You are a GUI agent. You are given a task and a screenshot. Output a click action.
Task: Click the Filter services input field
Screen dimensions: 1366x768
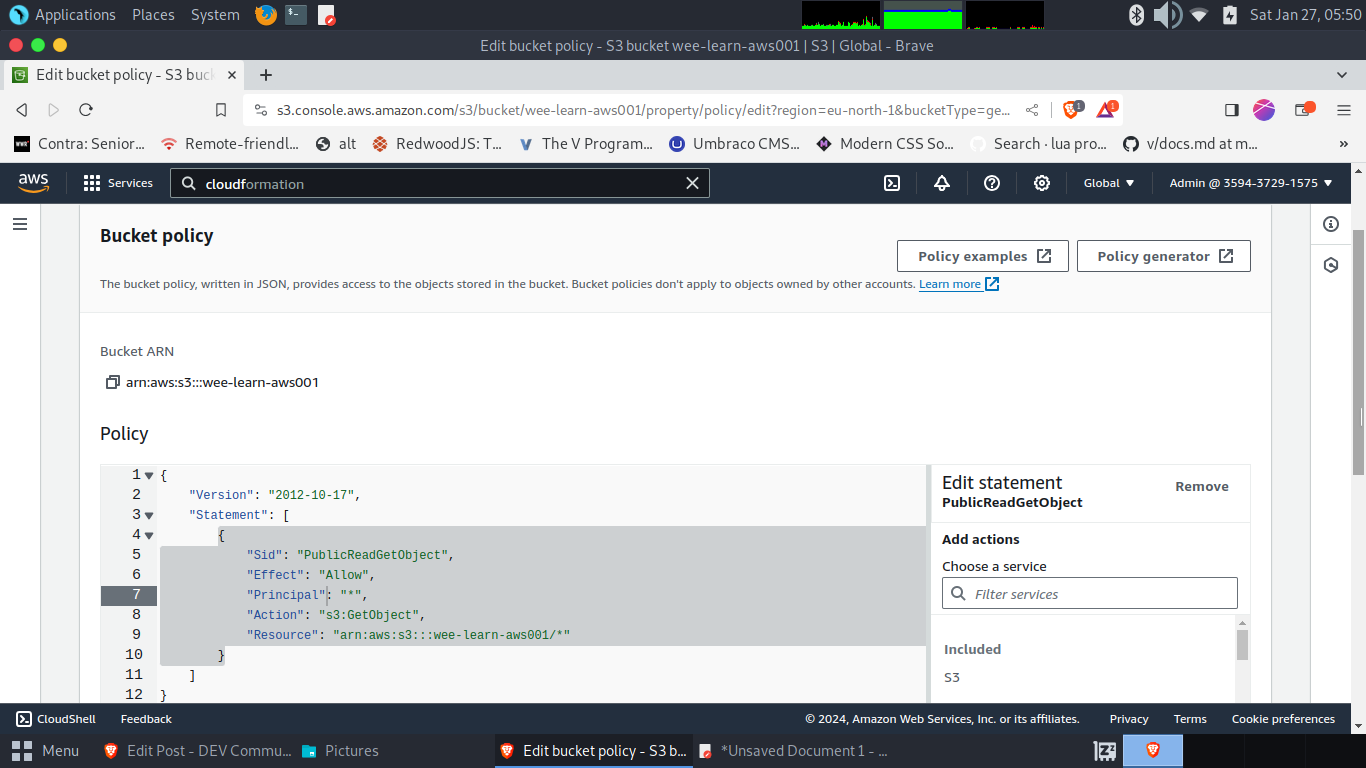1089,594
